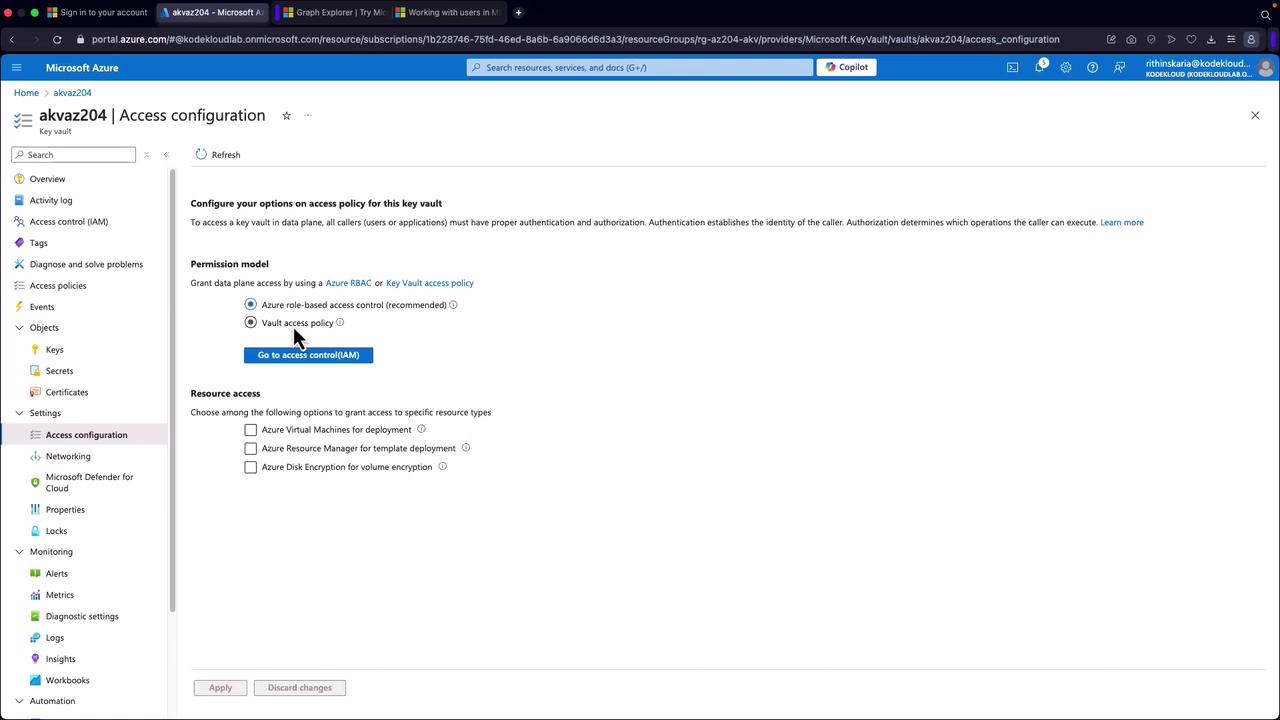Screen dimensions: 1280x720
Task: Click the Refresh icon in the toolbar
Action: tap(201, 155)
